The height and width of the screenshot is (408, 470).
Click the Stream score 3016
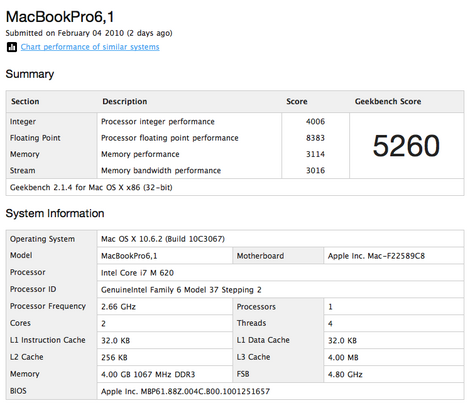[x=315, y=170]
